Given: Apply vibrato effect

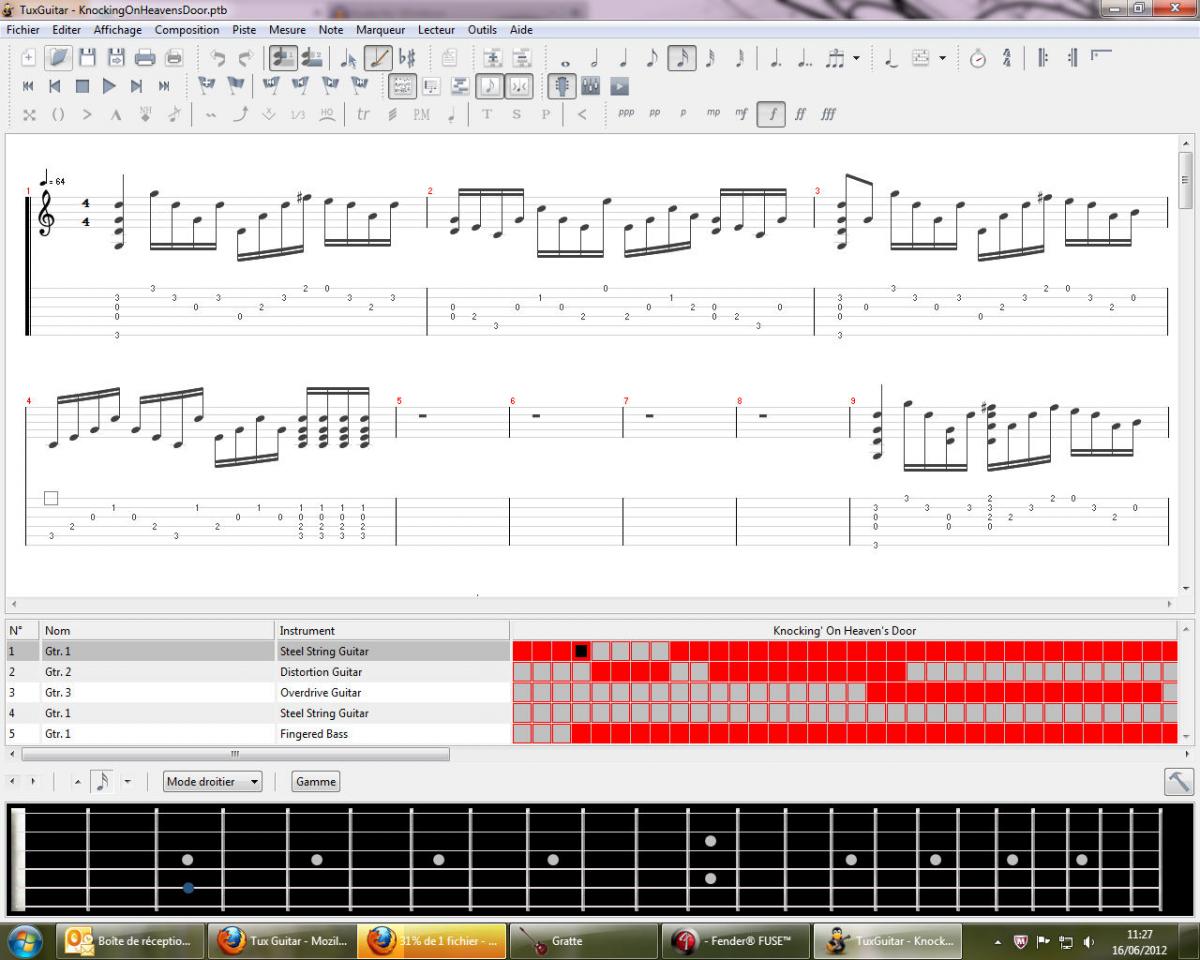Looking at the screenshot, I should [210, 114].
